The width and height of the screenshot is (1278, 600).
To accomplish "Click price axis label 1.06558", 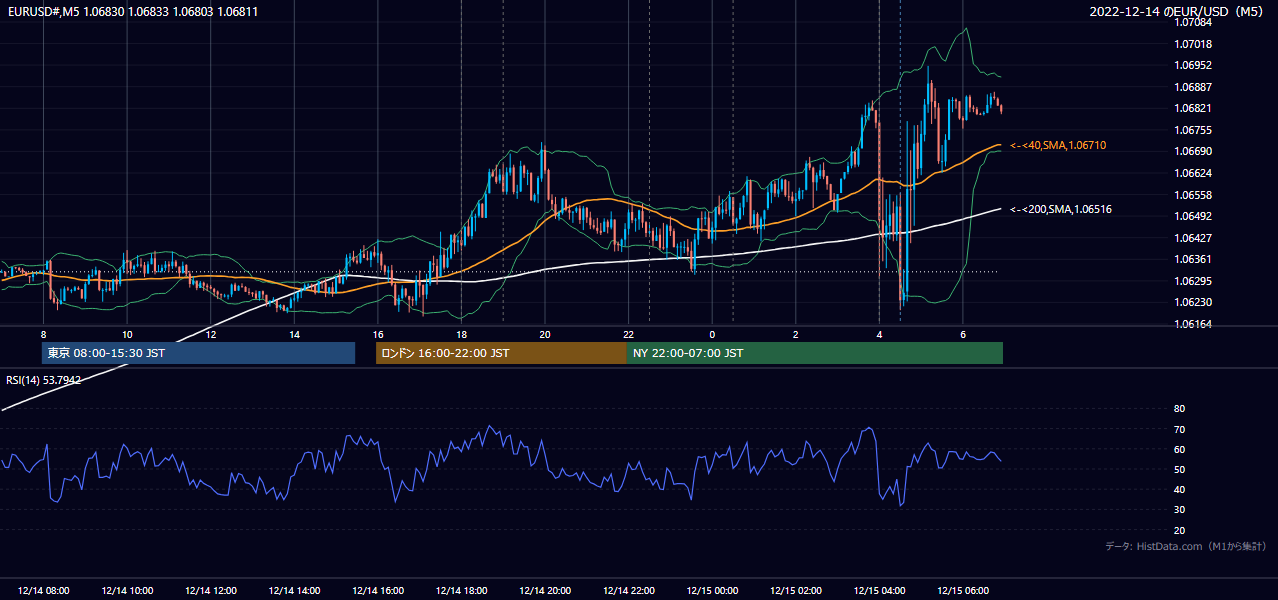I will tap(1193, 195).
